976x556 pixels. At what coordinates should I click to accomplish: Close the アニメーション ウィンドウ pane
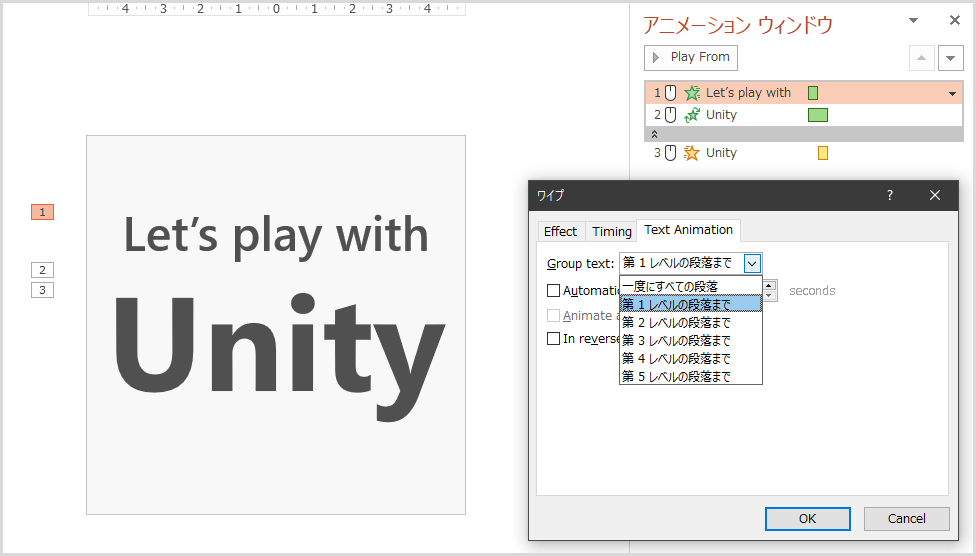(955, 21)
